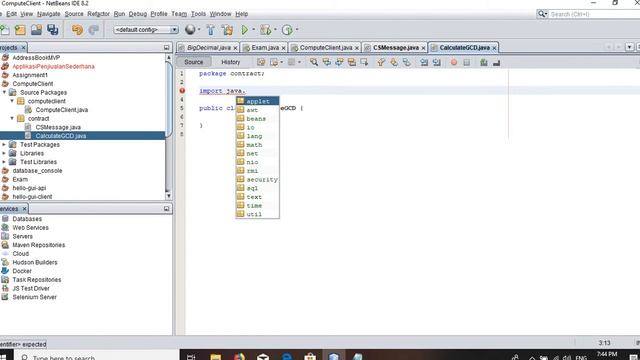This screenshot has width=640, height=360.
Task: Click the Toggle Bookmark icon
Action: (x=407, y=62)
